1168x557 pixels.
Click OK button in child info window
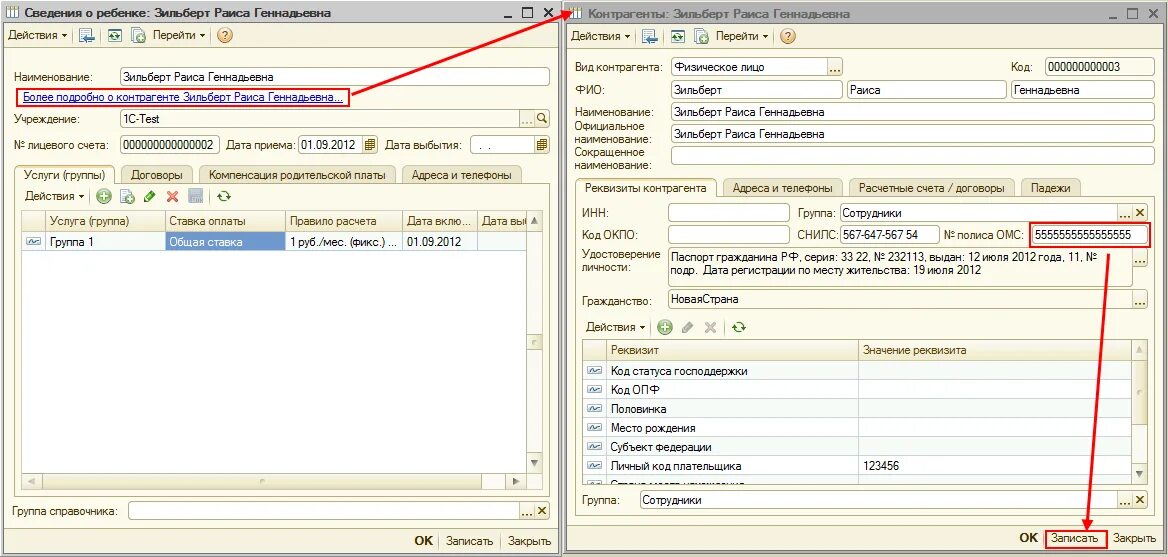click(423, 541)
